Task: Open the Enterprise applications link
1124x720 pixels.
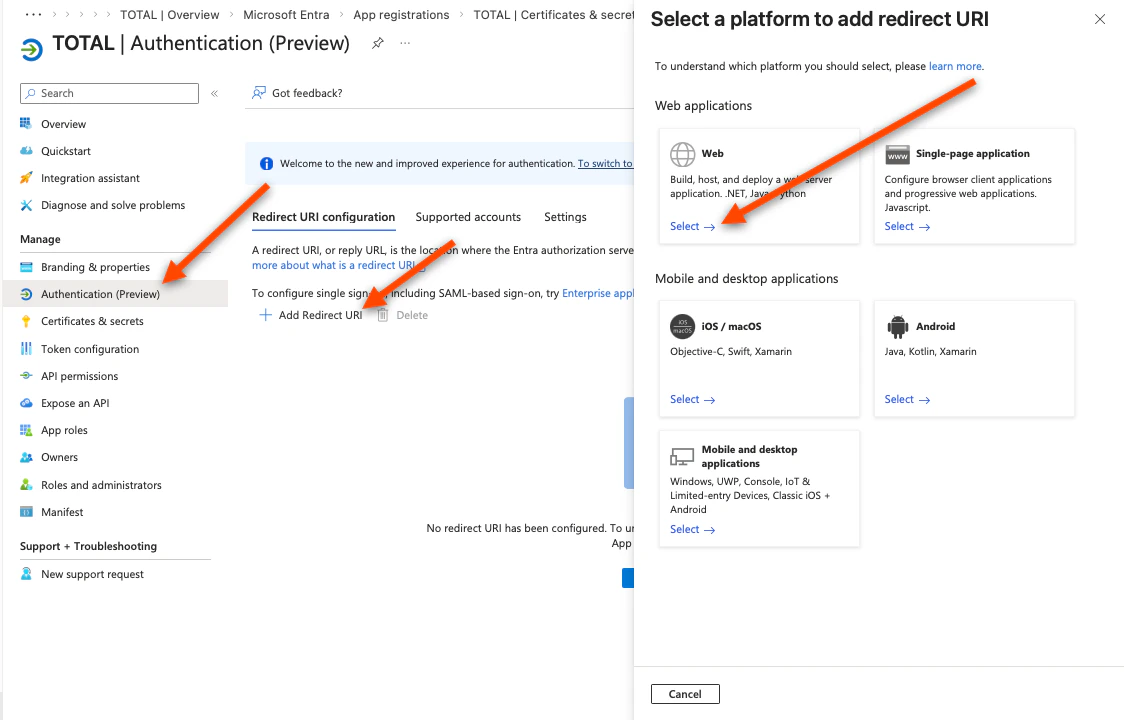Action: 598,293
